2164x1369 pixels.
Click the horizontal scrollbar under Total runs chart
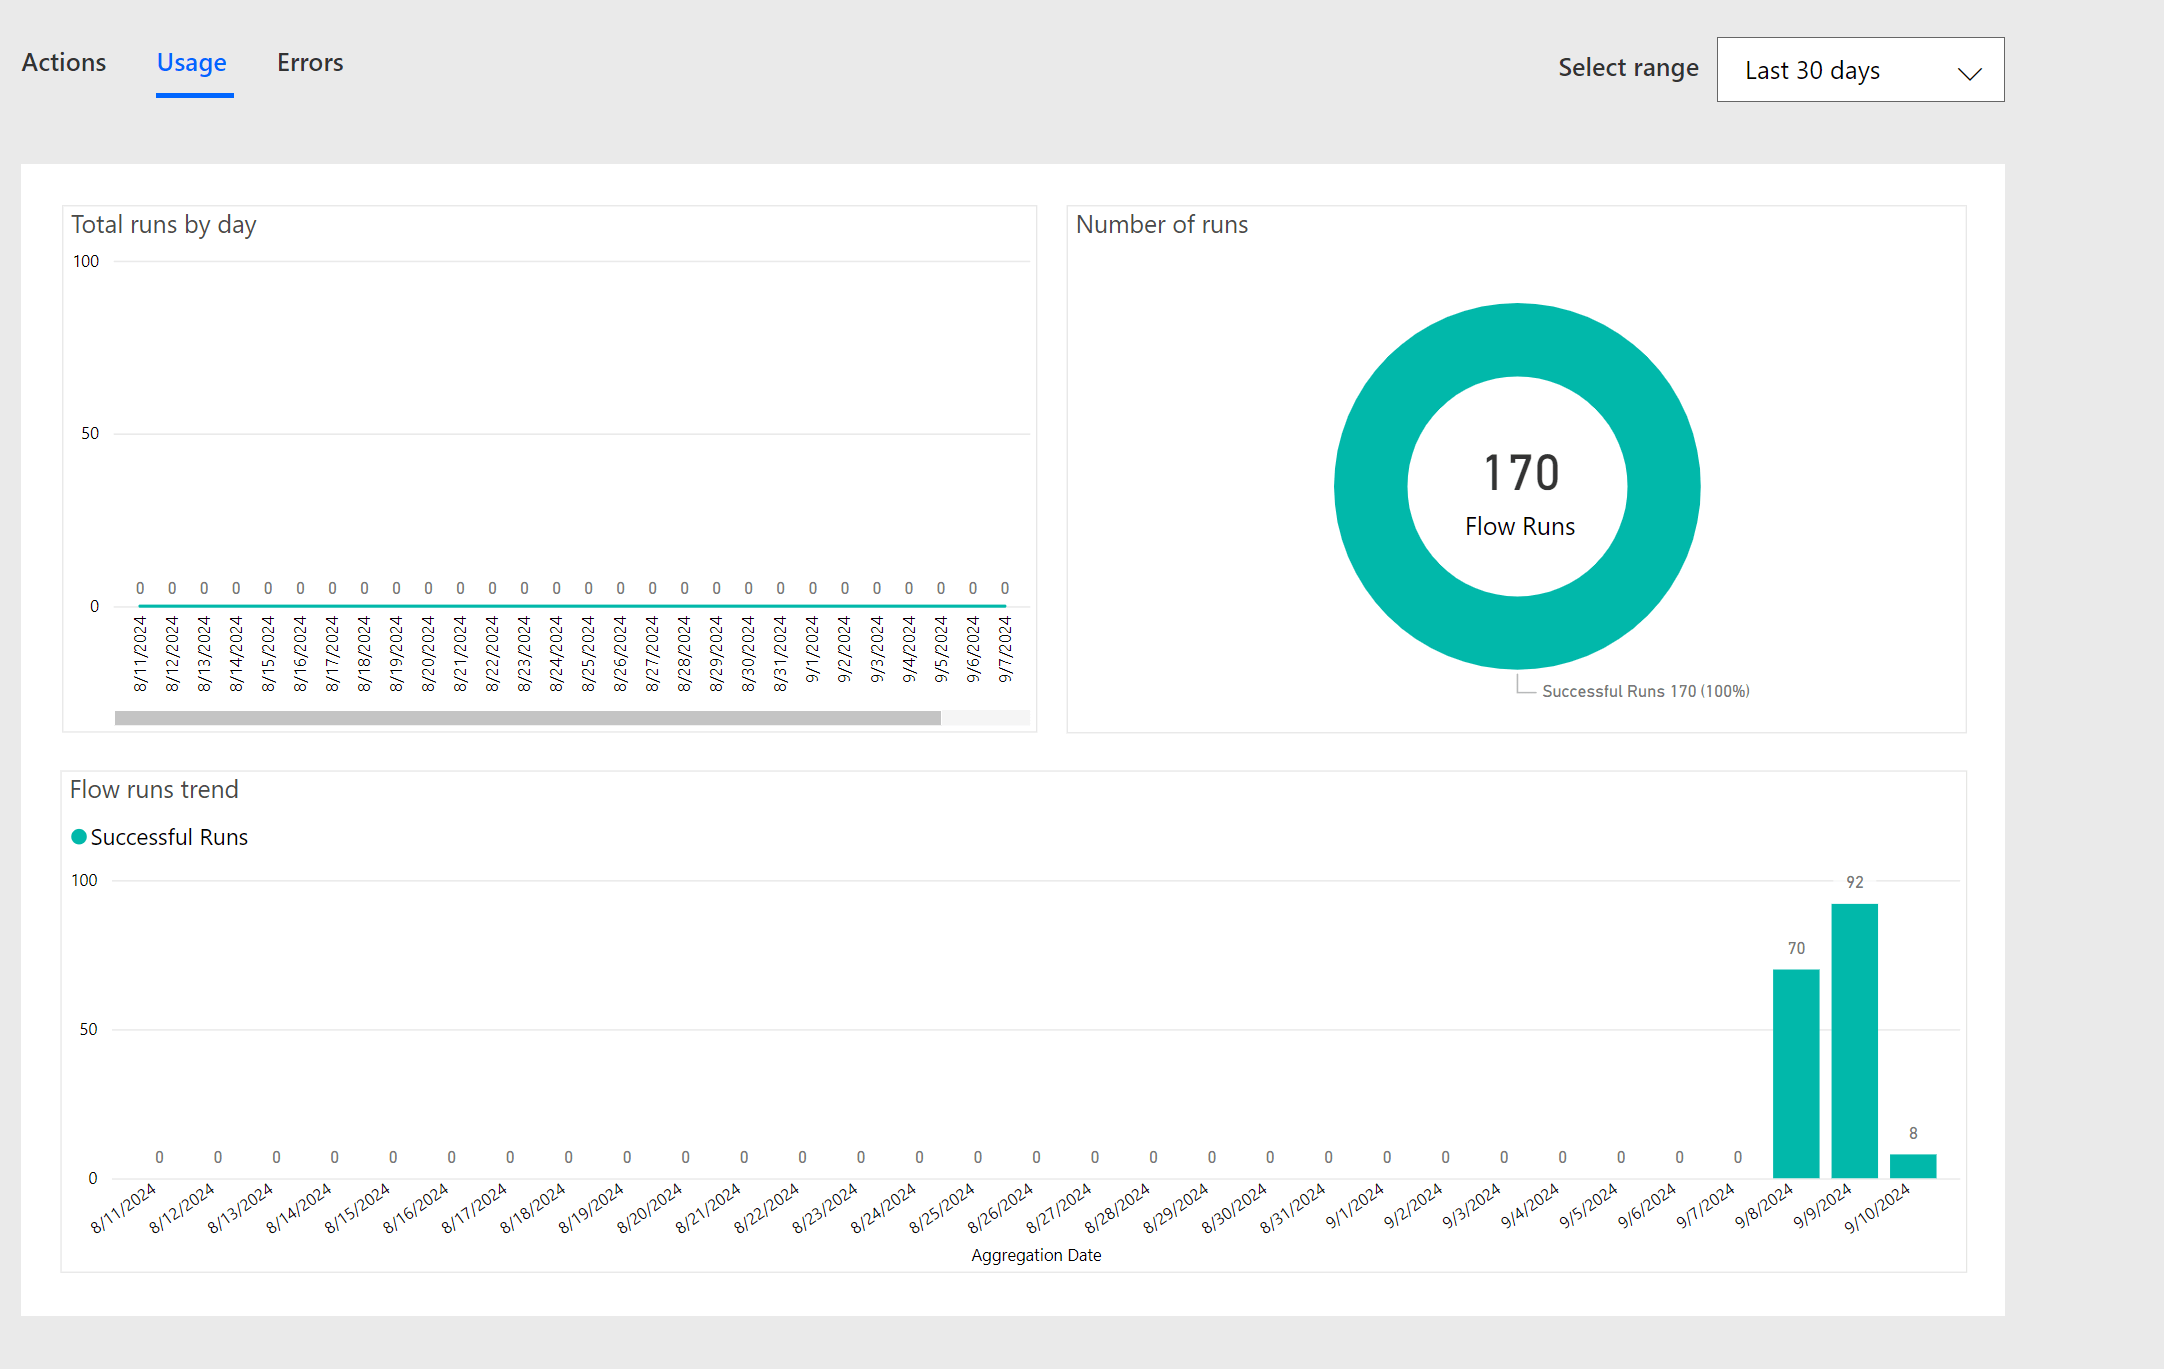(527, 718)
